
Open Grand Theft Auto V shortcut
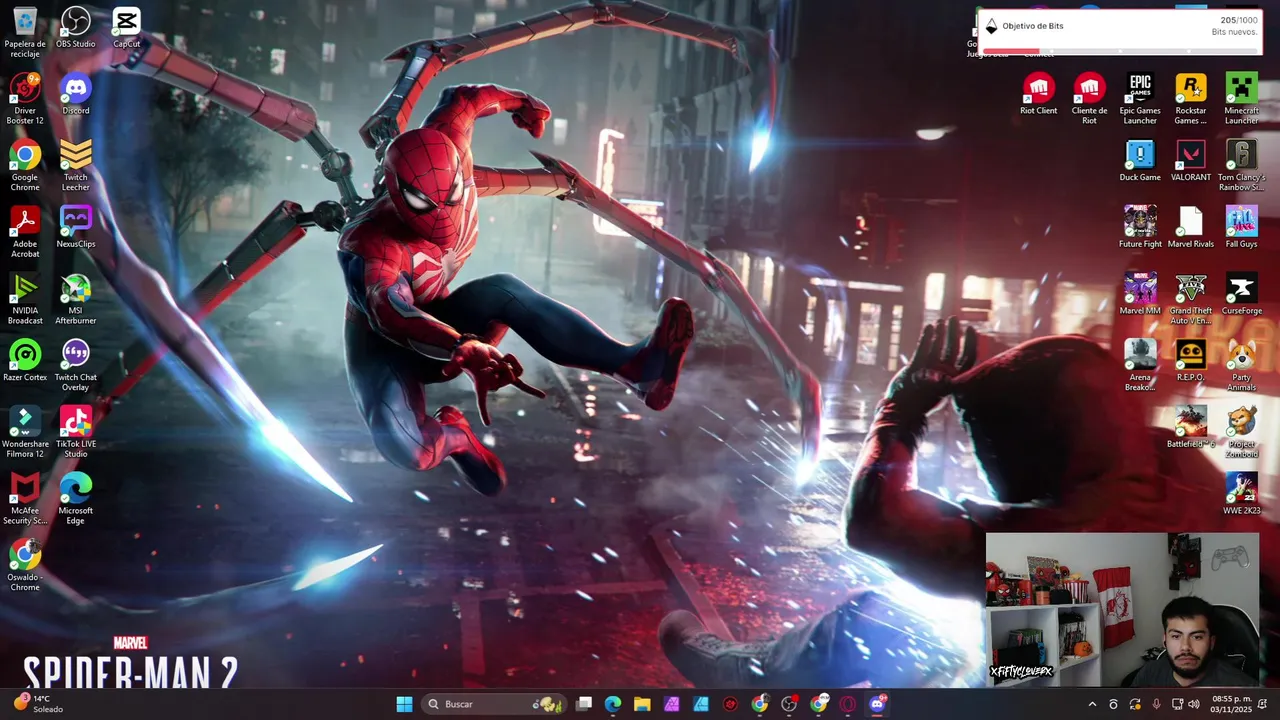[x=1190, y=299]
